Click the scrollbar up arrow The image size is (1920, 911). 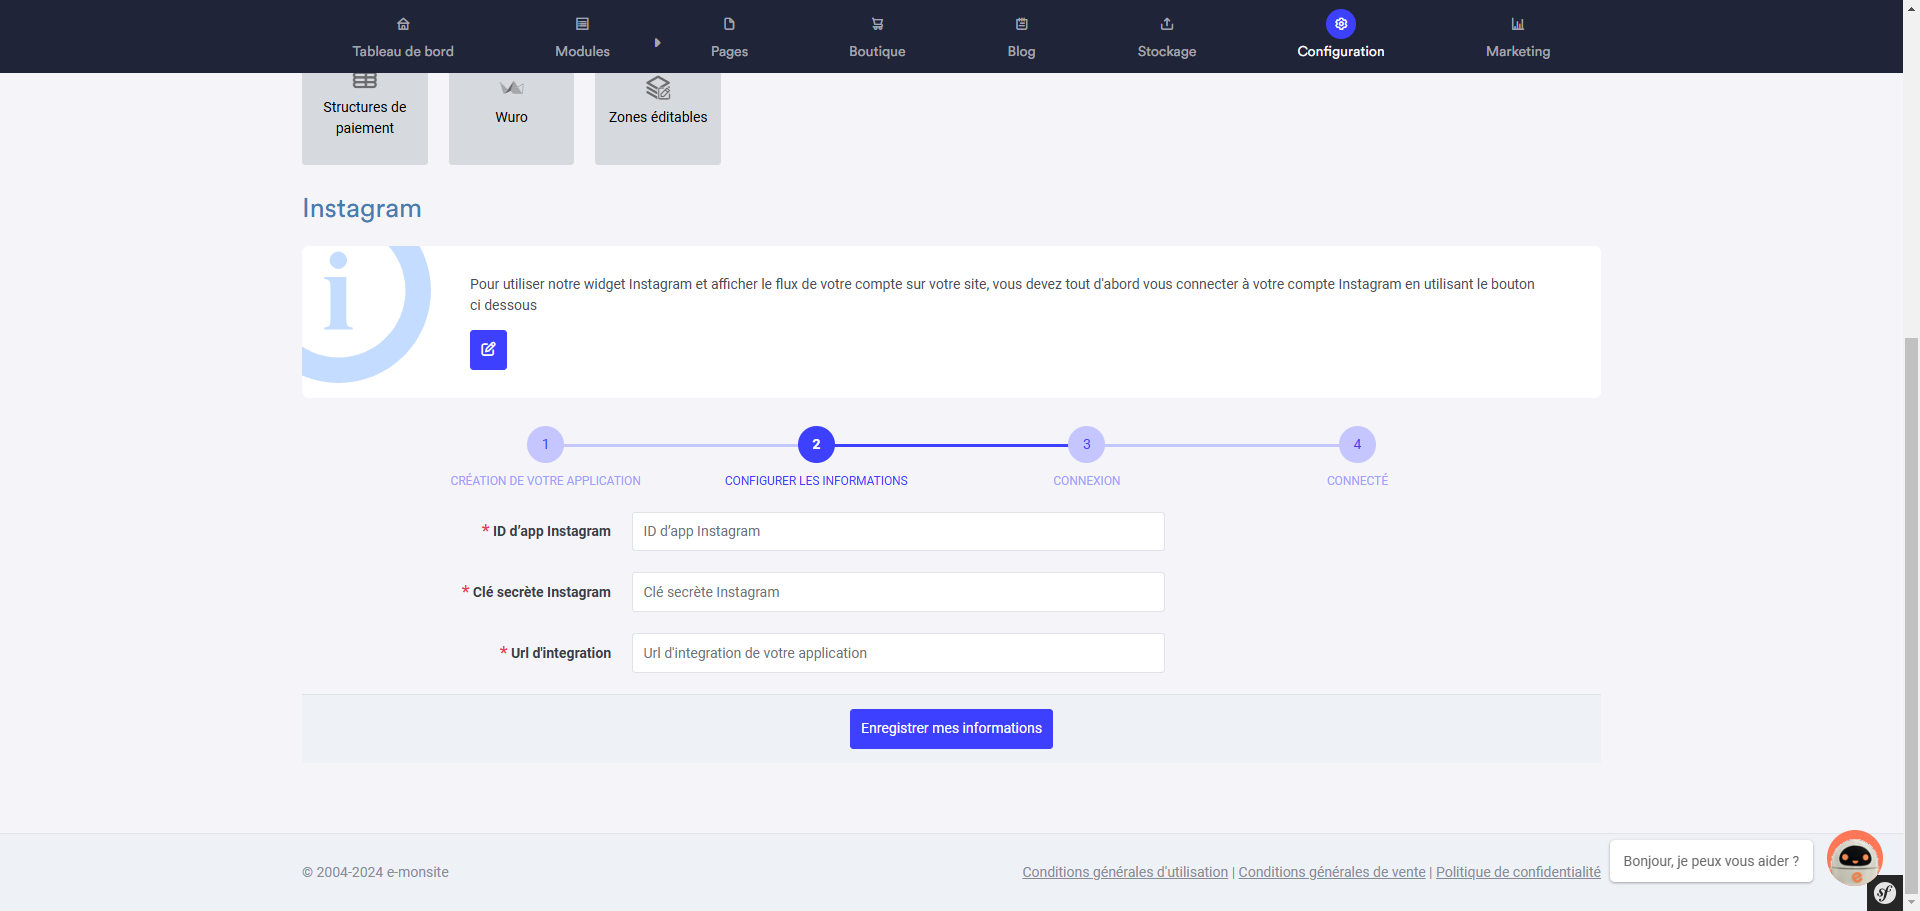tap(1911, 6)
